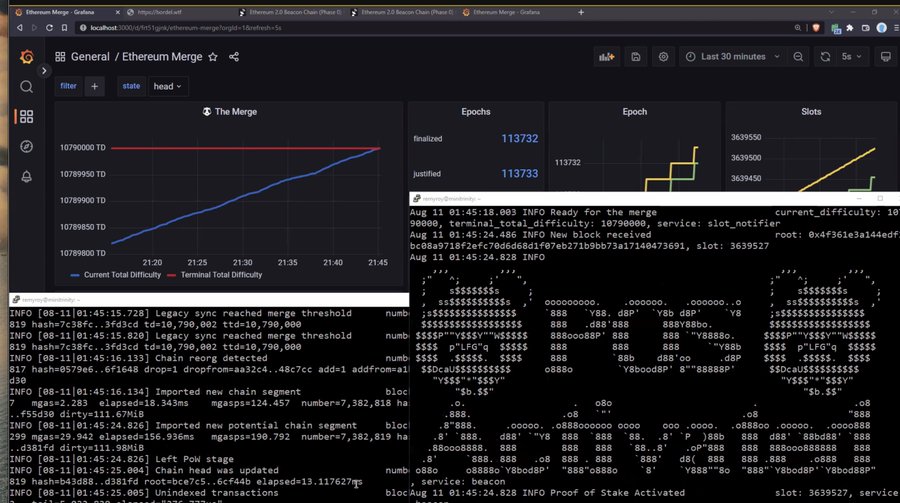Share the dashboard using the share icon
The image size is (900, 503).
(234, 57)
